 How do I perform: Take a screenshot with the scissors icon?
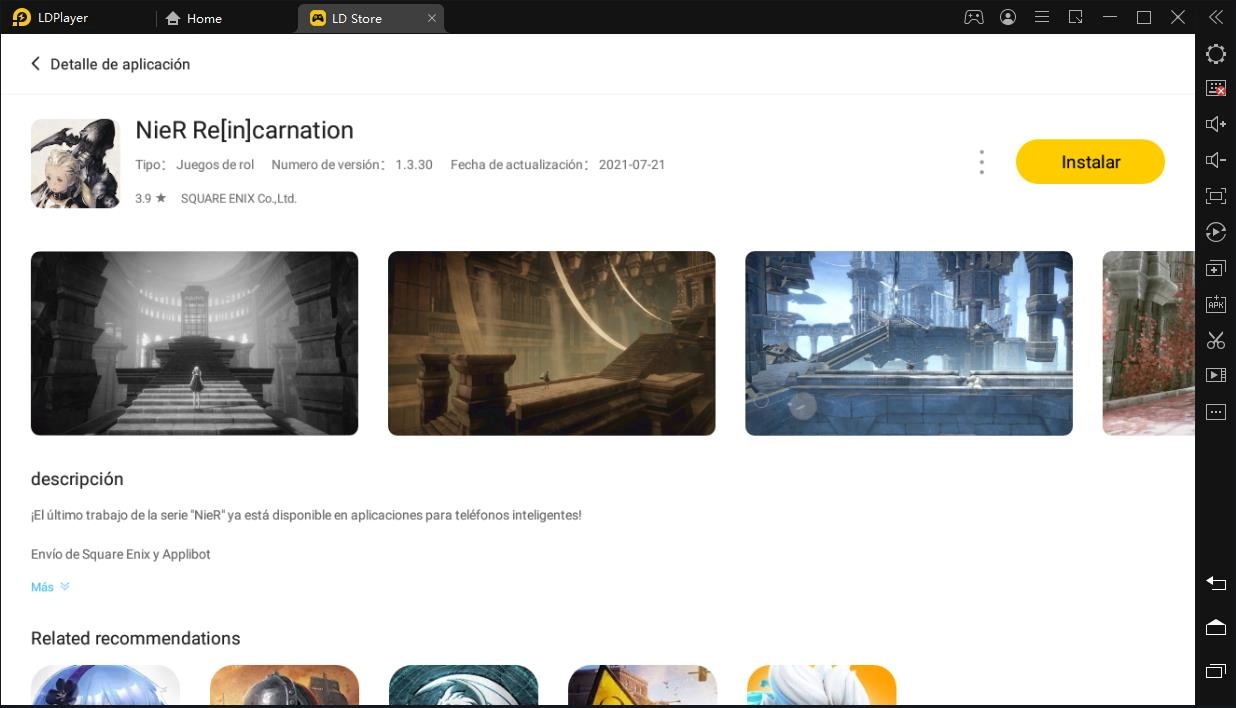point(1215,340)
